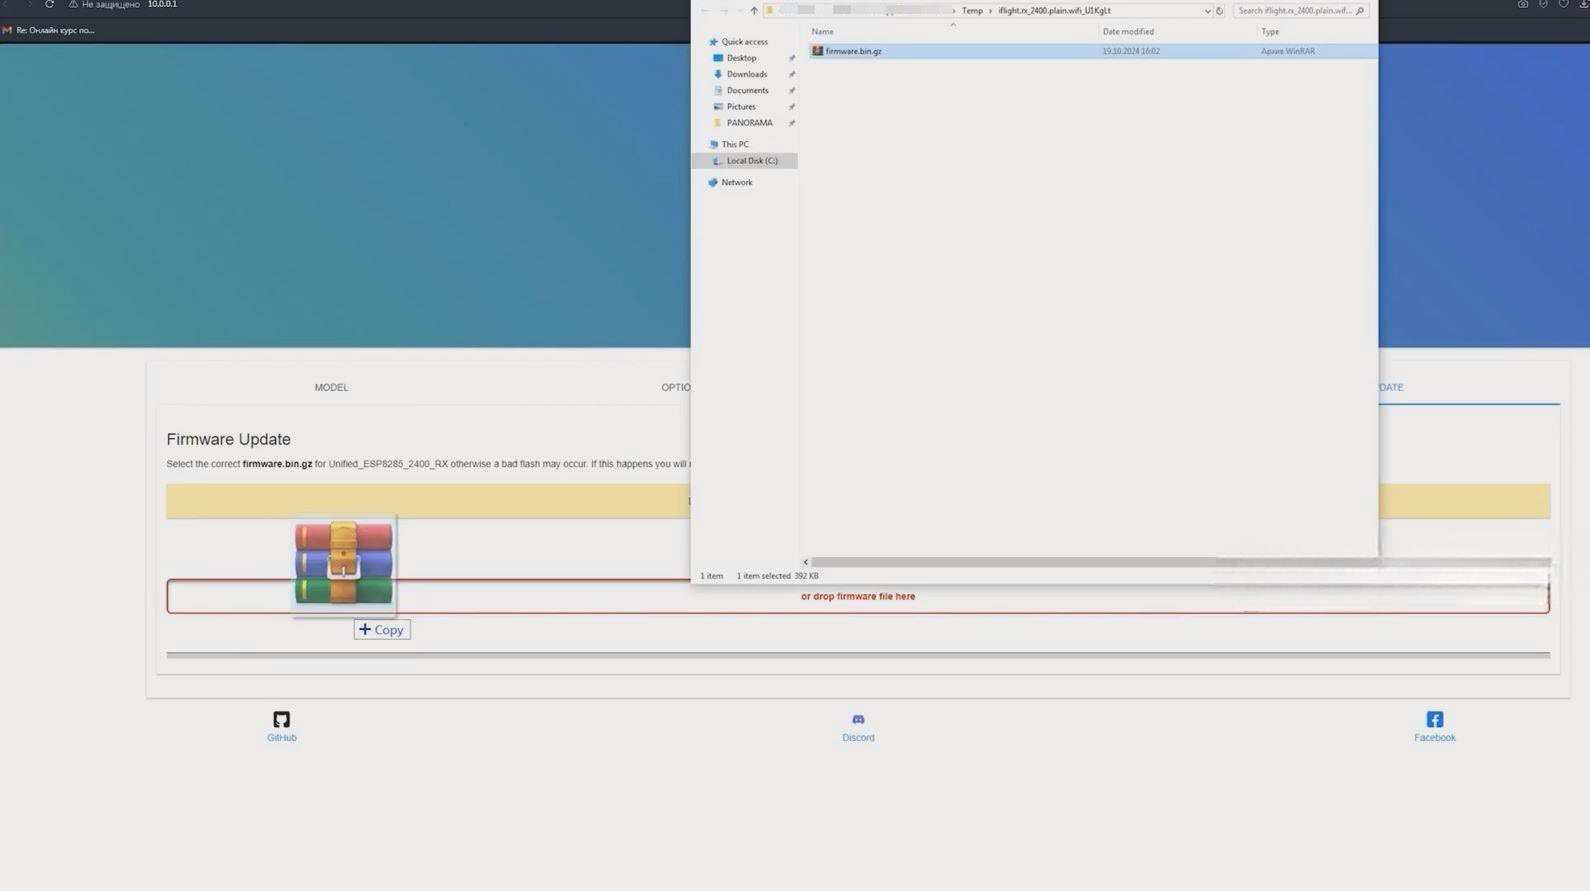Screen dimensions: 1590x891
Task: Select This PC in navigation pane
Action: 734,144
